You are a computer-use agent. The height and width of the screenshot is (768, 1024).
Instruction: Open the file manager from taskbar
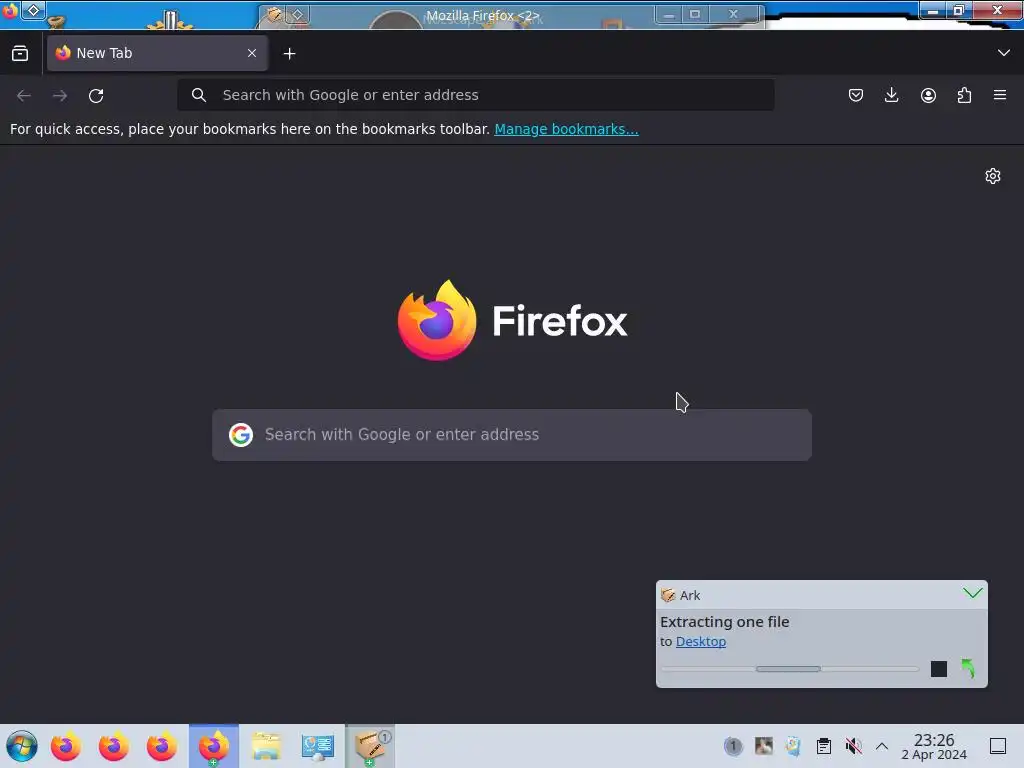266,746
